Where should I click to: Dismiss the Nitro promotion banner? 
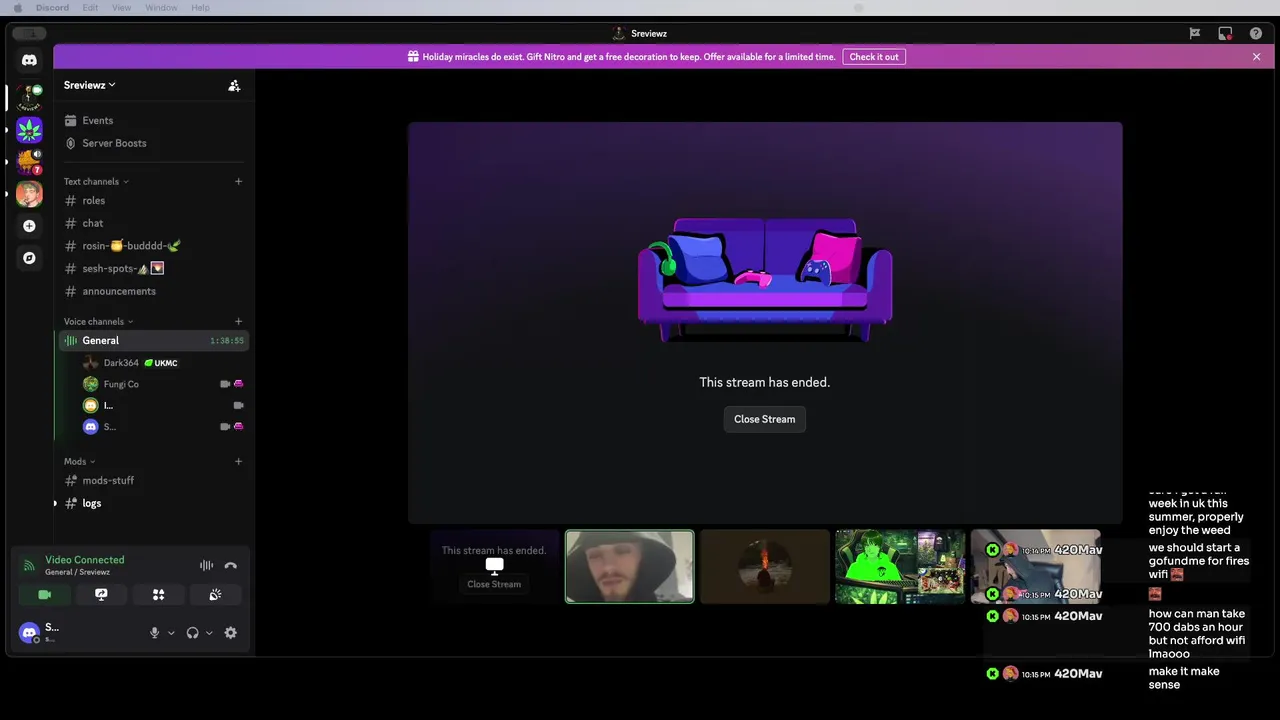point(1256,57)
